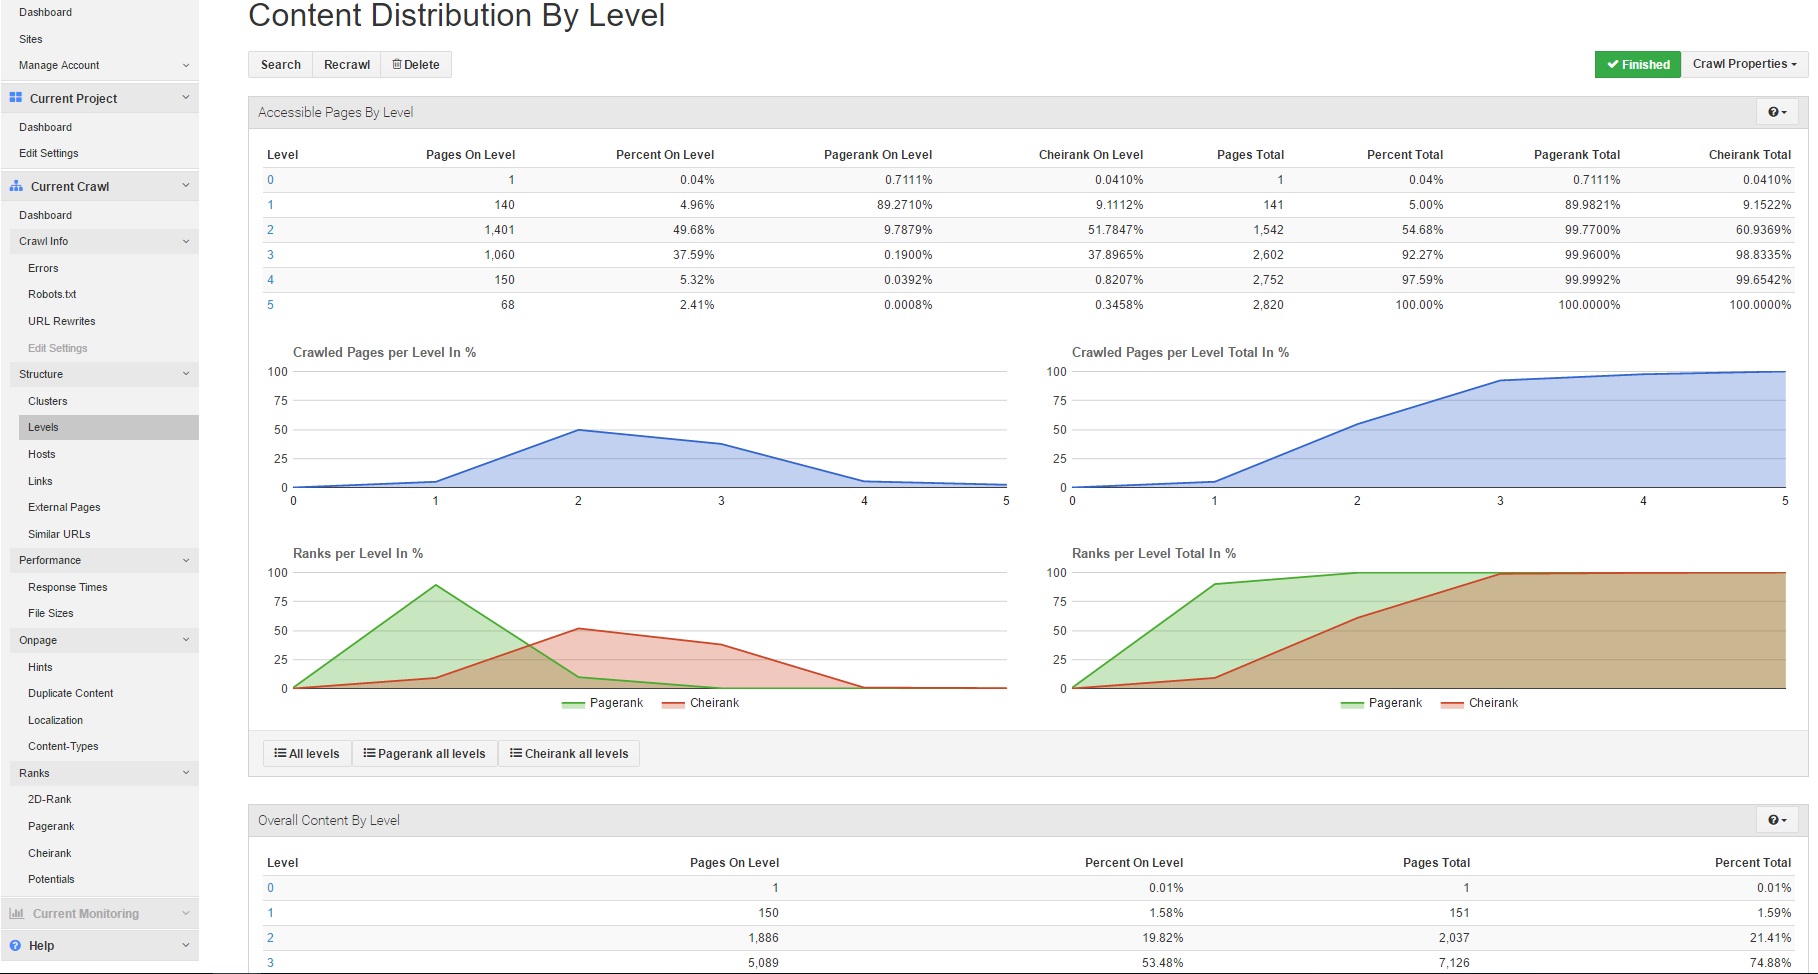Image resolution: width=1818 pixels, height=974 pixels.
Task: Open the Crawl Properties dropdown
Action: [1744, 64]
